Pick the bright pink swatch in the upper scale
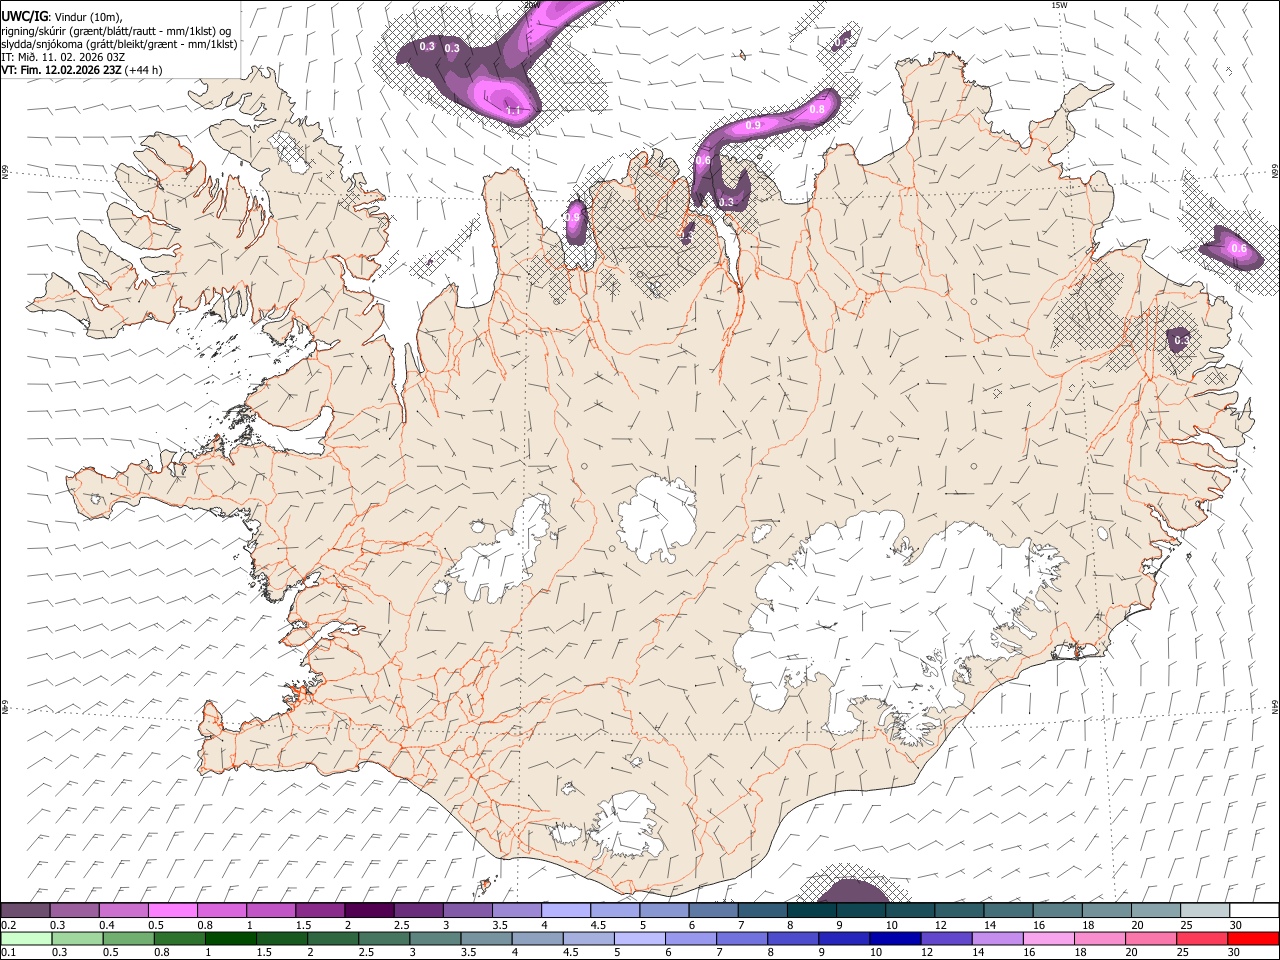Image resolution: width=1280 pixels, height=960 pixels. coord(173,910)
